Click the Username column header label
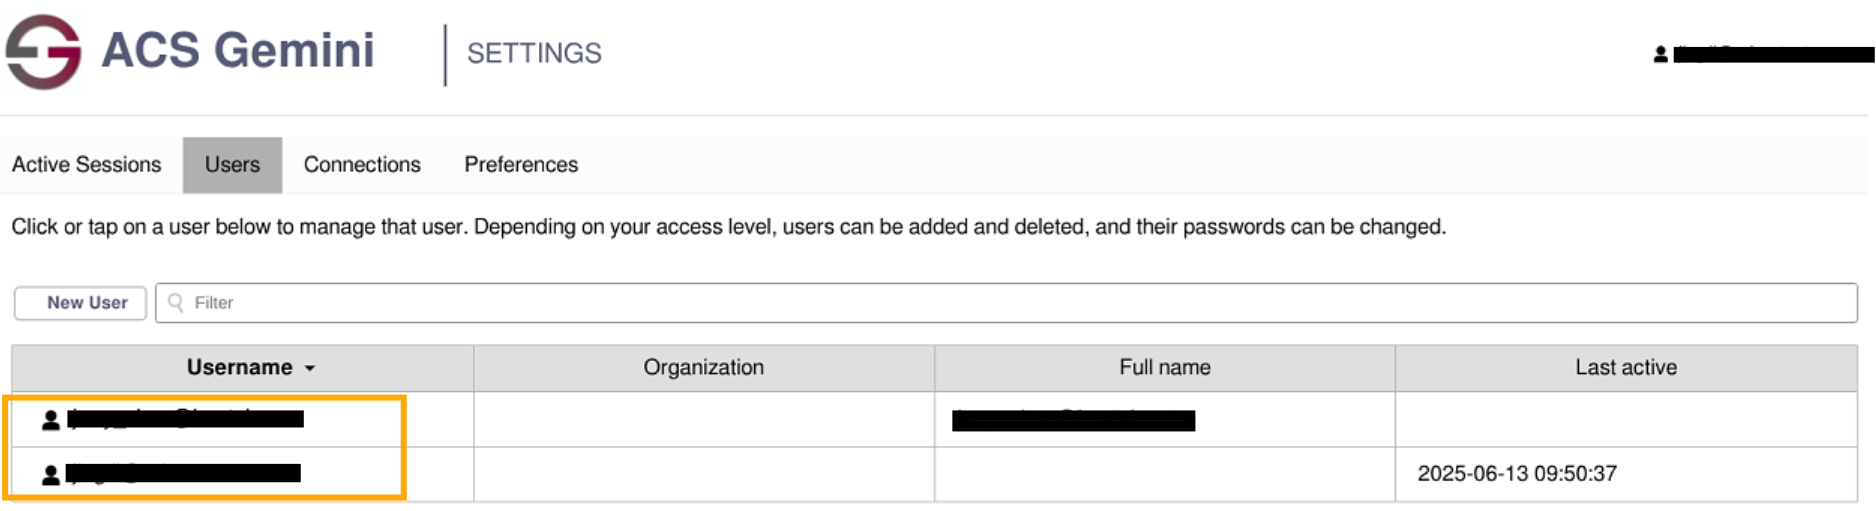The image size is (1876, 511). point(239,368)
